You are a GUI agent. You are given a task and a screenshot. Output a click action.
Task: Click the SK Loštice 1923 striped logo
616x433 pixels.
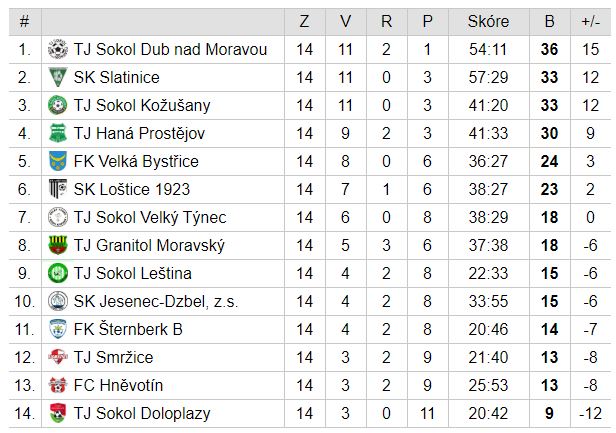(58, 189)
